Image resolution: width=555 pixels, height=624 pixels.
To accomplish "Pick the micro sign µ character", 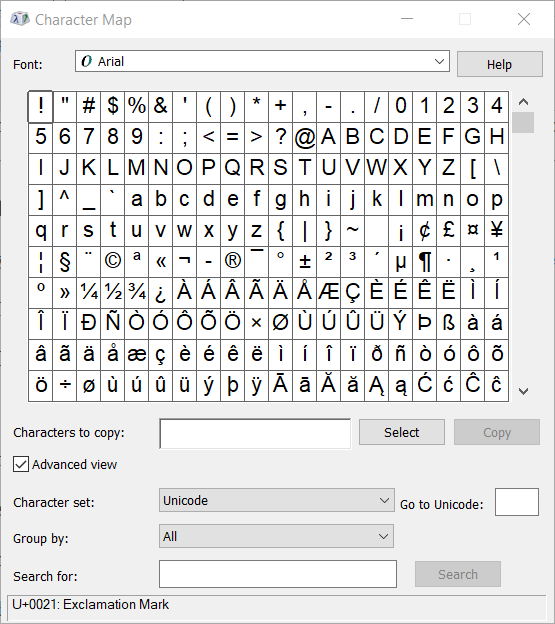I will [400, 261].
